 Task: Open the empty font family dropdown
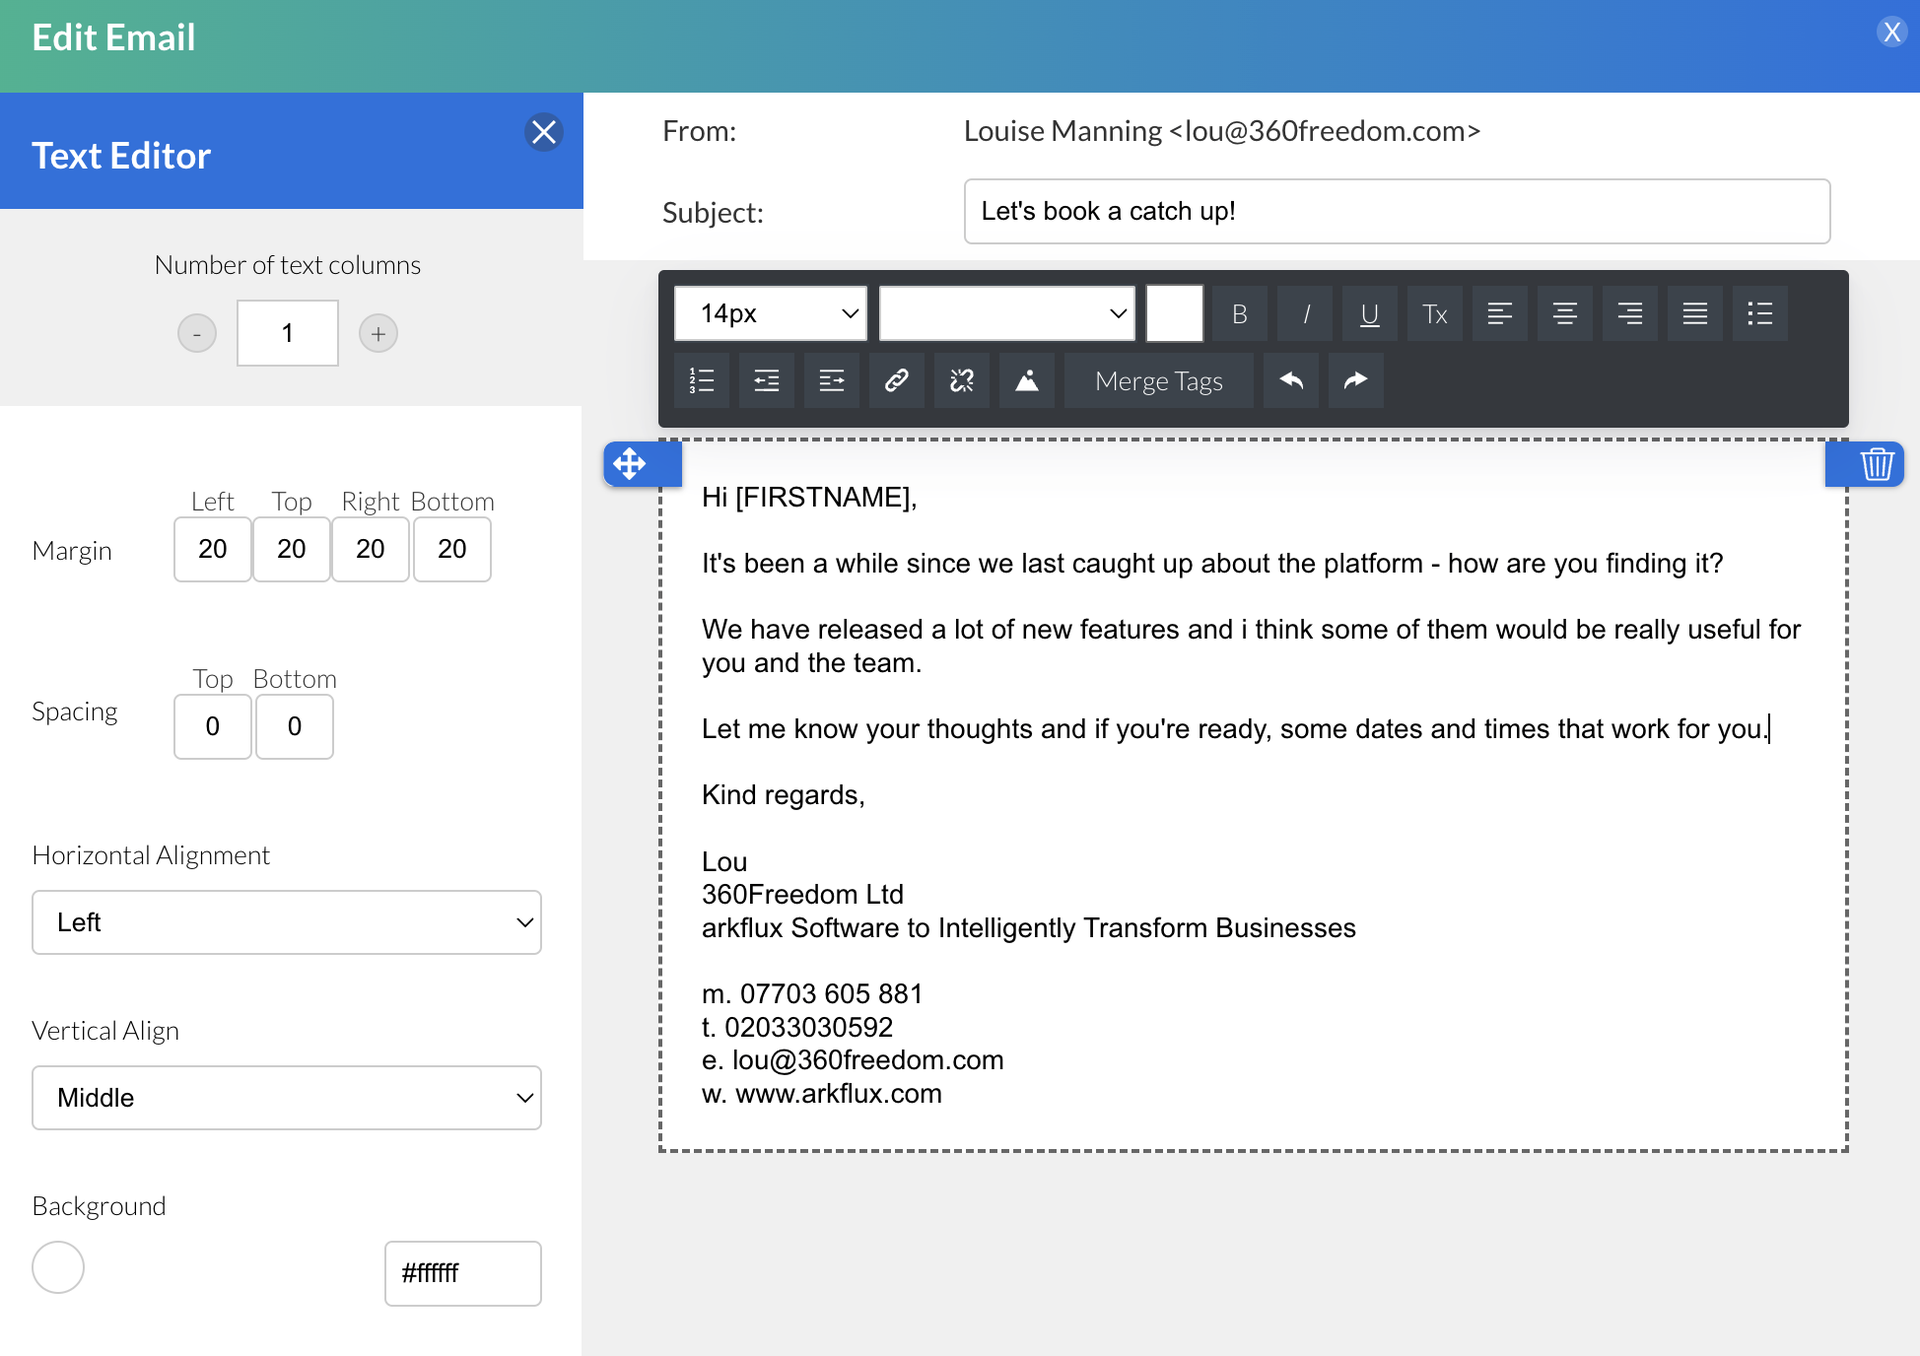tap(1006, 314)
